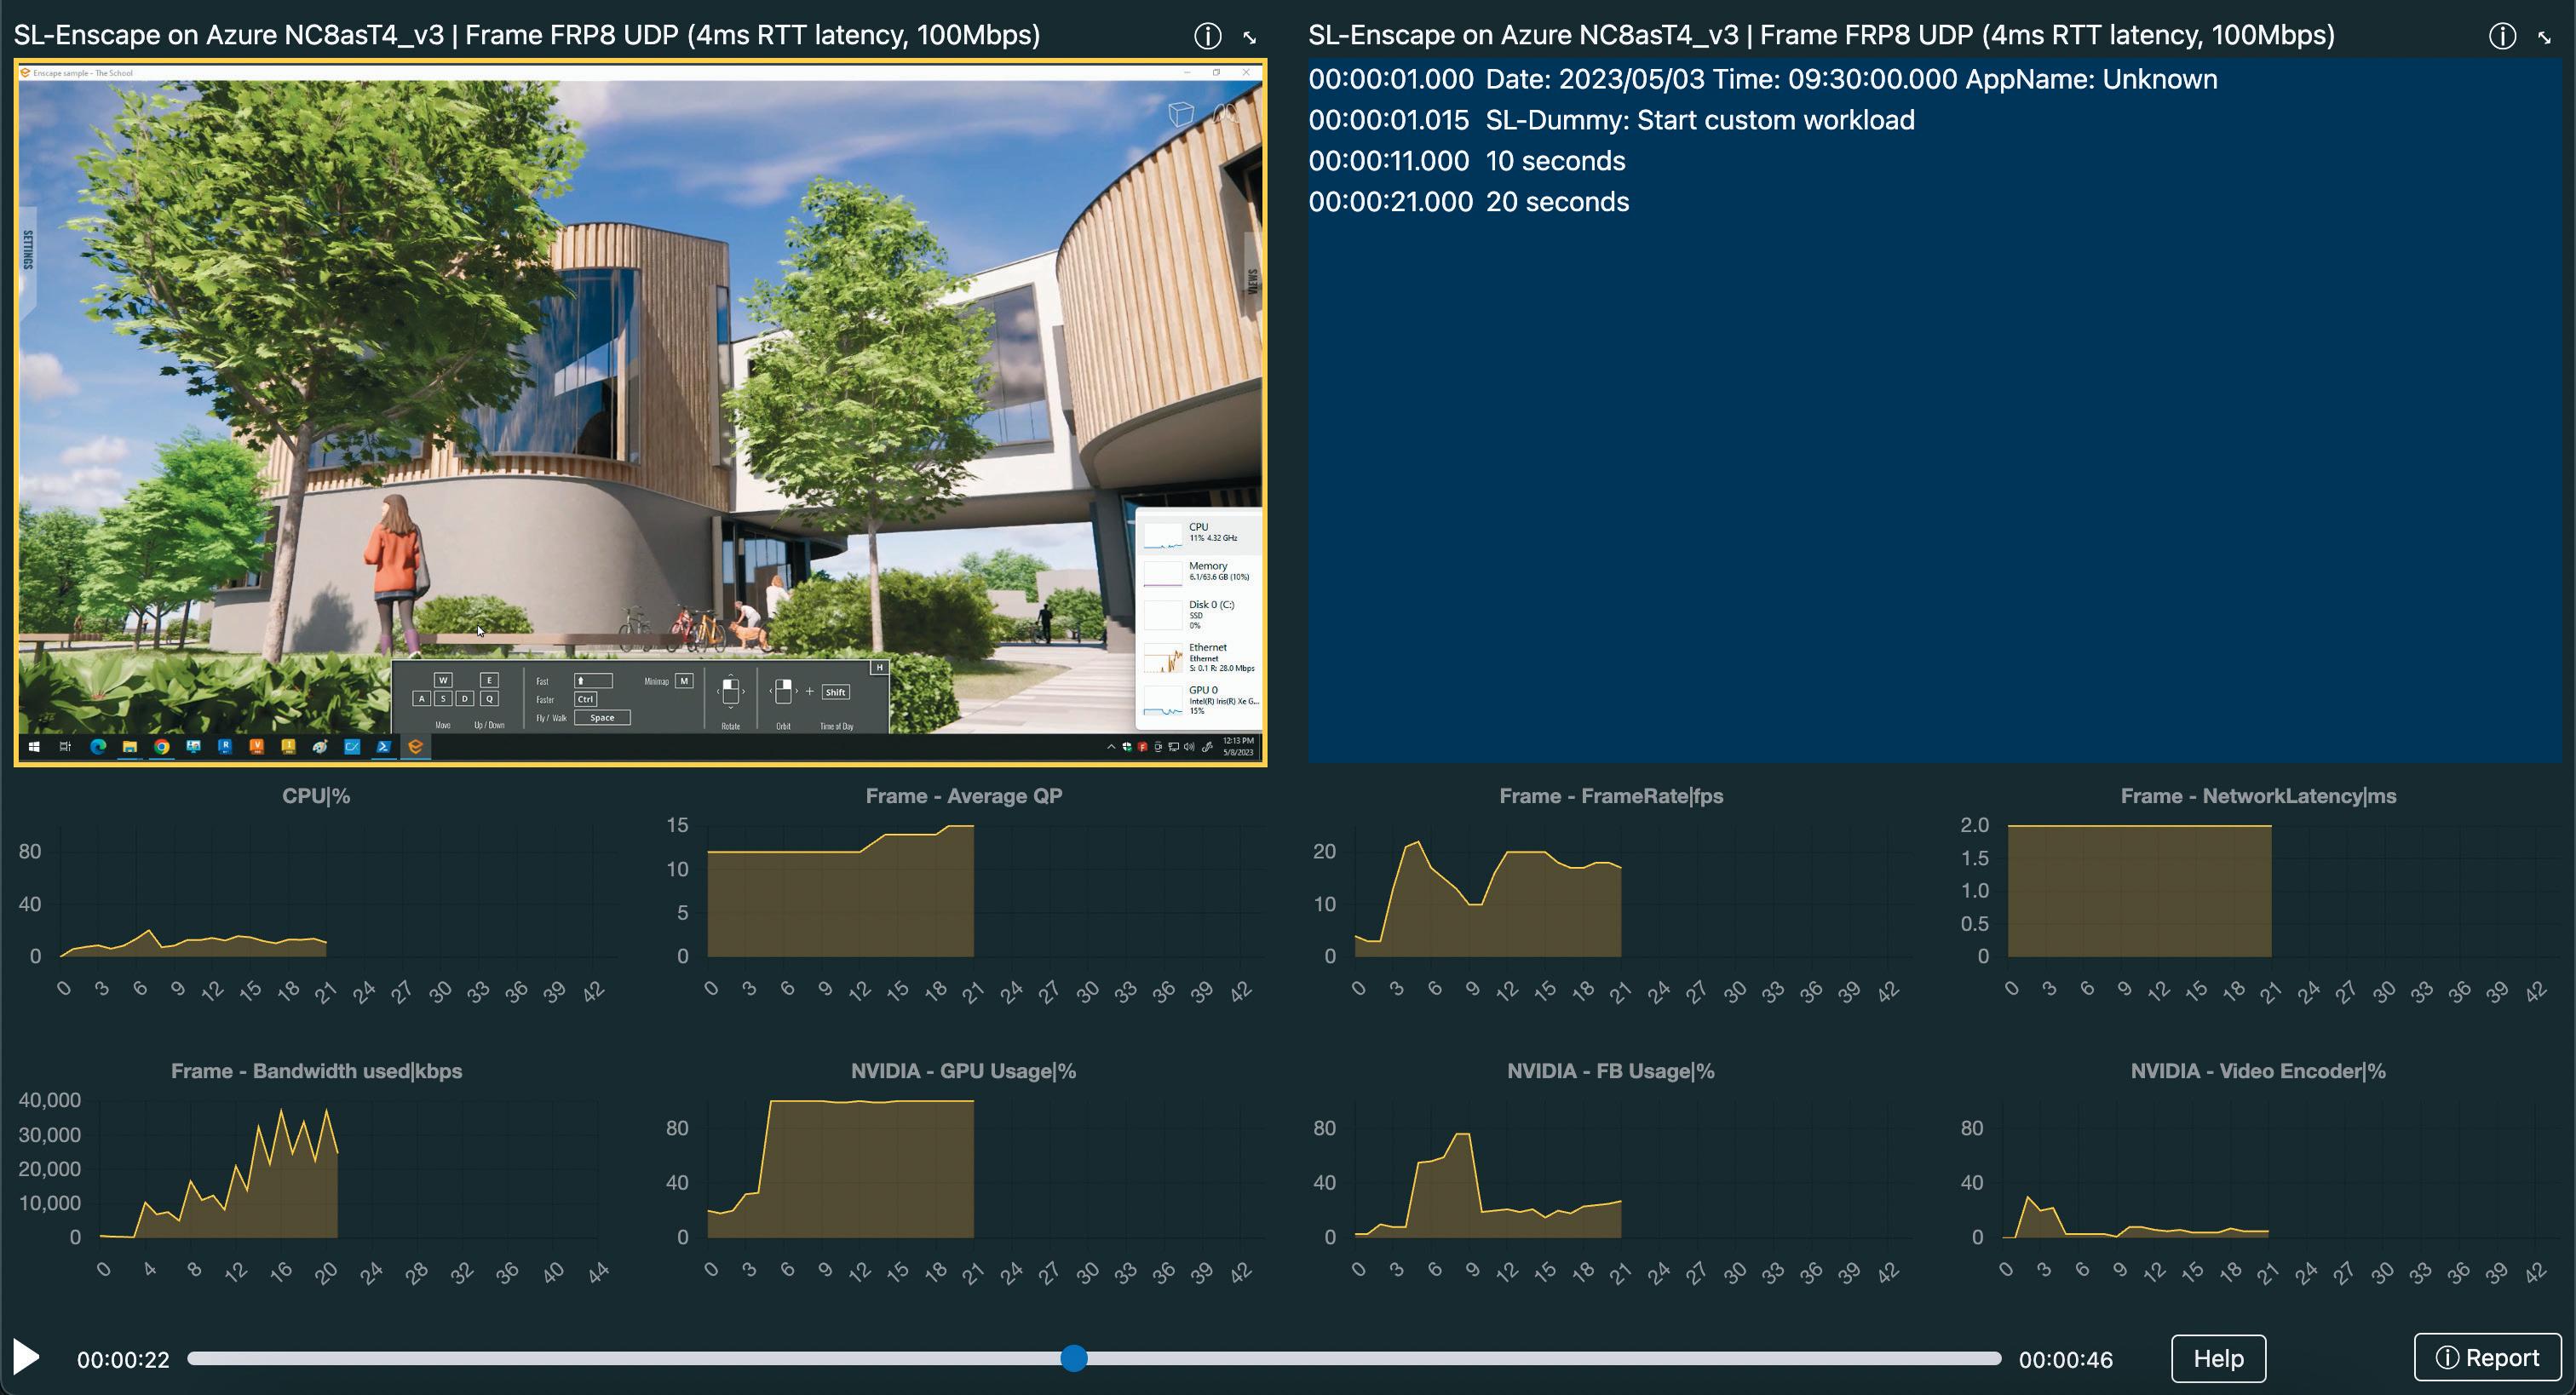Image resolution: width=2576 pixels, height=1395 pixels.
Task: Select the GPU 0 entry in the performance widget
Action: 1199,700
